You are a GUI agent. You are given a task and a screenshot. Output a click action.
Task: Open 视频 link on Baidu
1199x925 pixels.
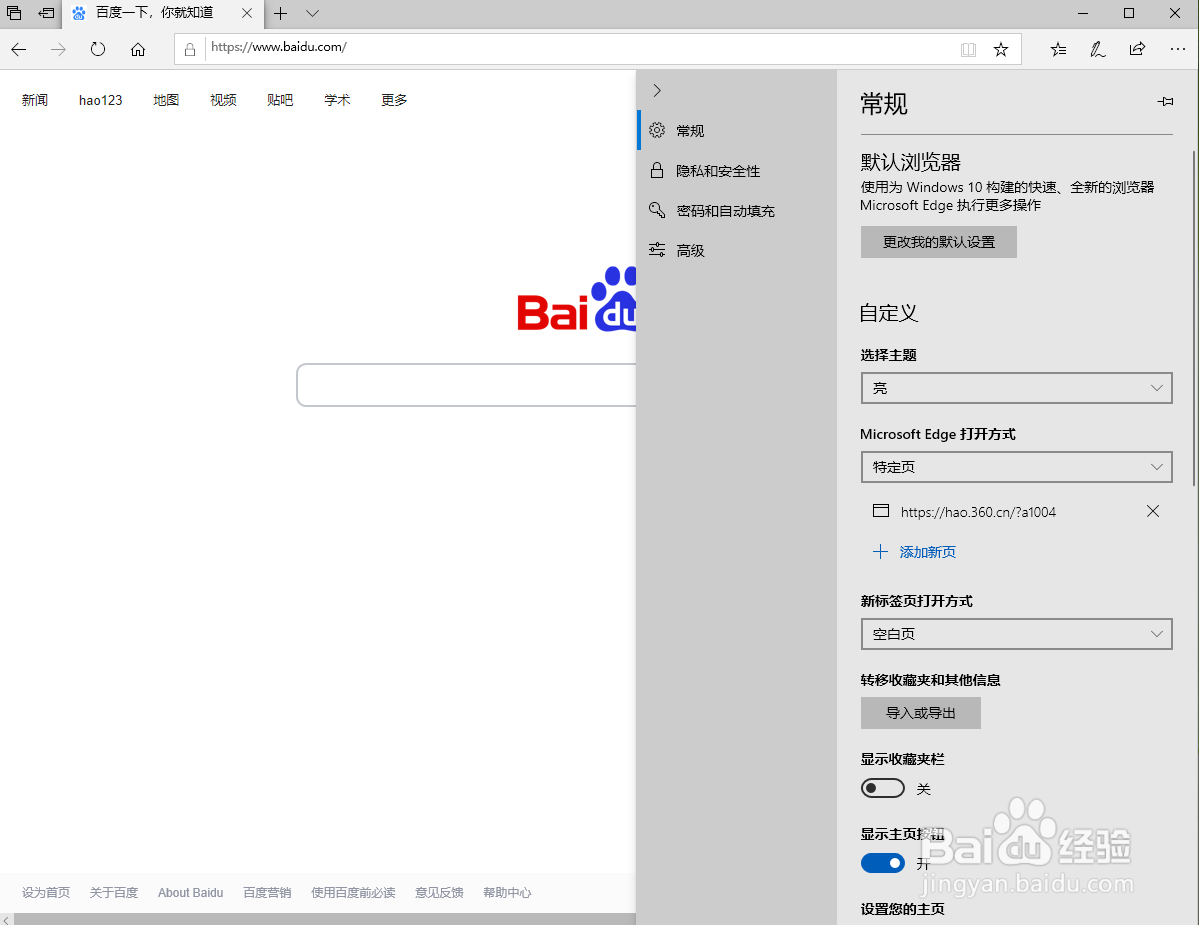pyautogui.click(x=223, y=100)
